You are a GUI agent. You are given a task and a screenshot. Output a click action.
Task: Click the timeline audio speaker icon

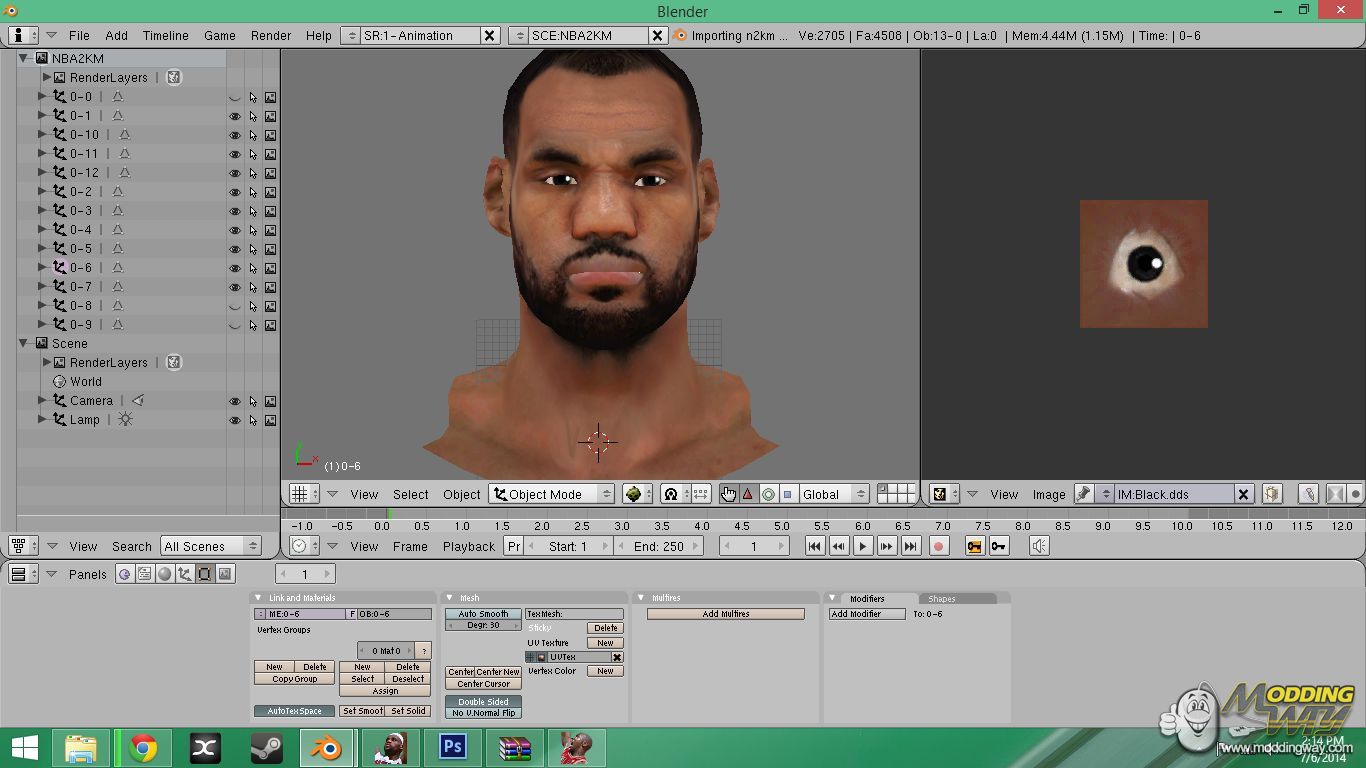(x=1039, y=546)
